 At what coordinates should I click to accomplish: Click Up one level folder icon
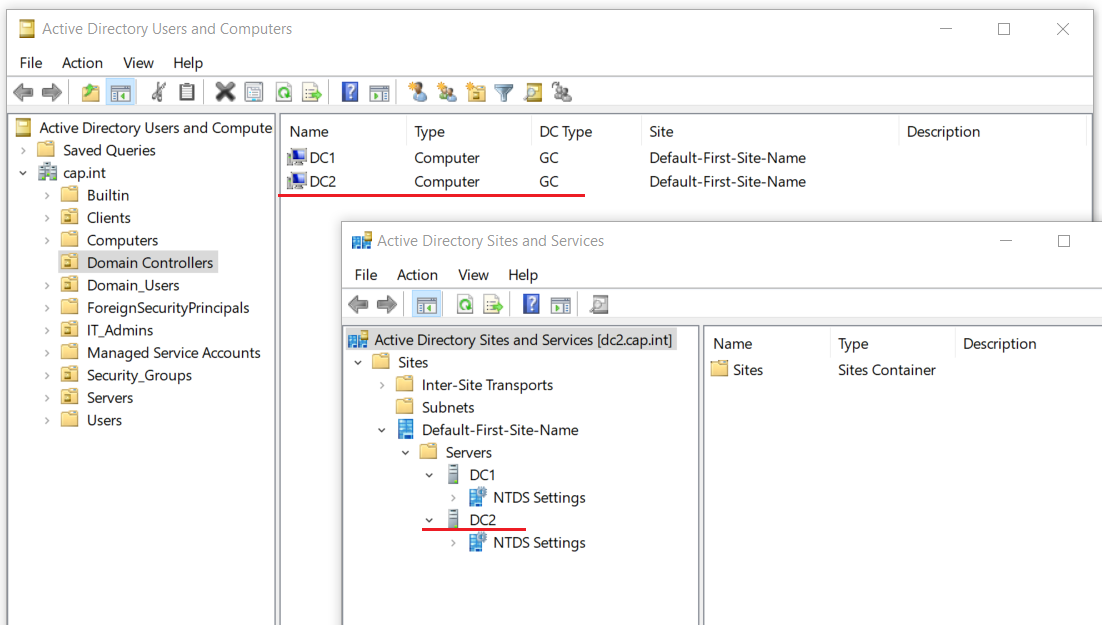pos(90,92)
